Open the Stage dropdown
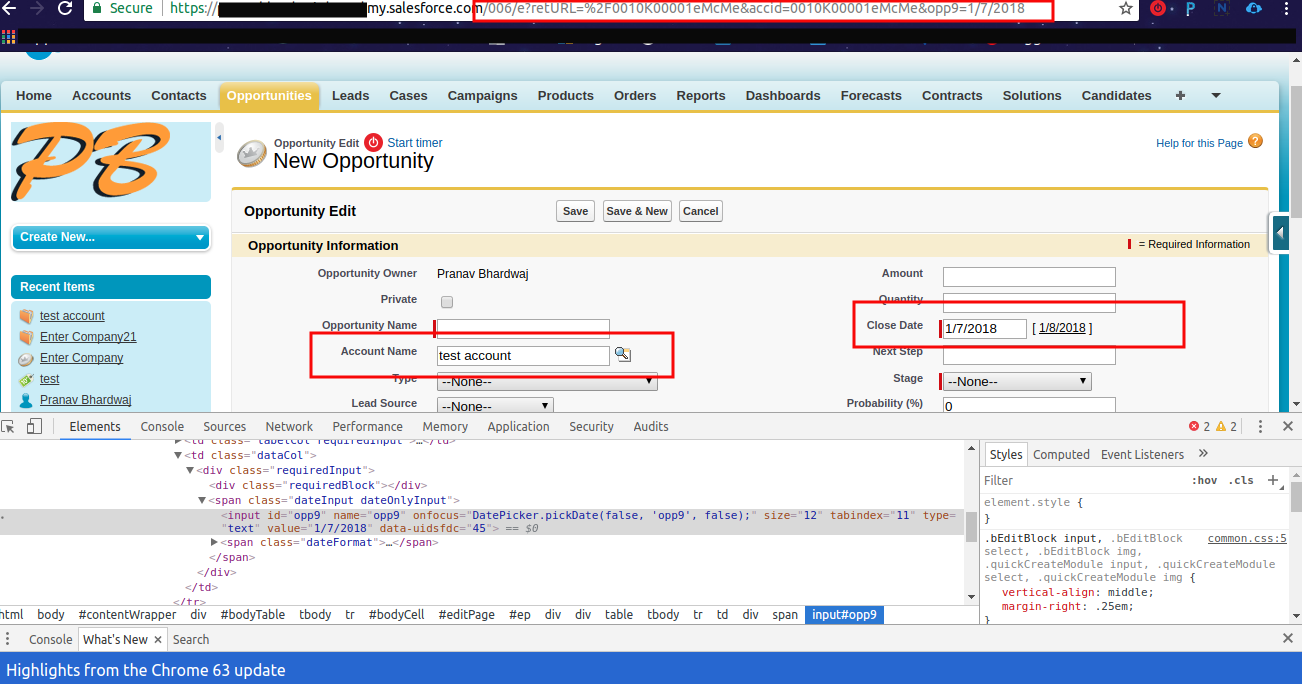The image size is (1302, 684). click(1016, 381)
